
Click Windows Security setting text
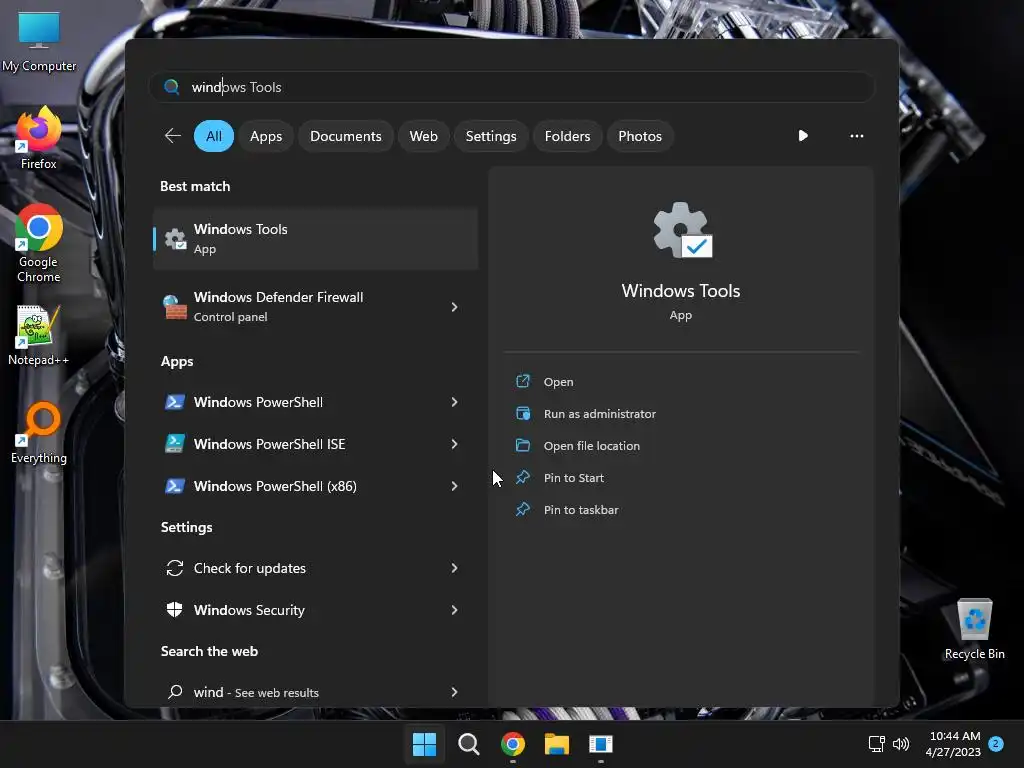pos(249,610)
